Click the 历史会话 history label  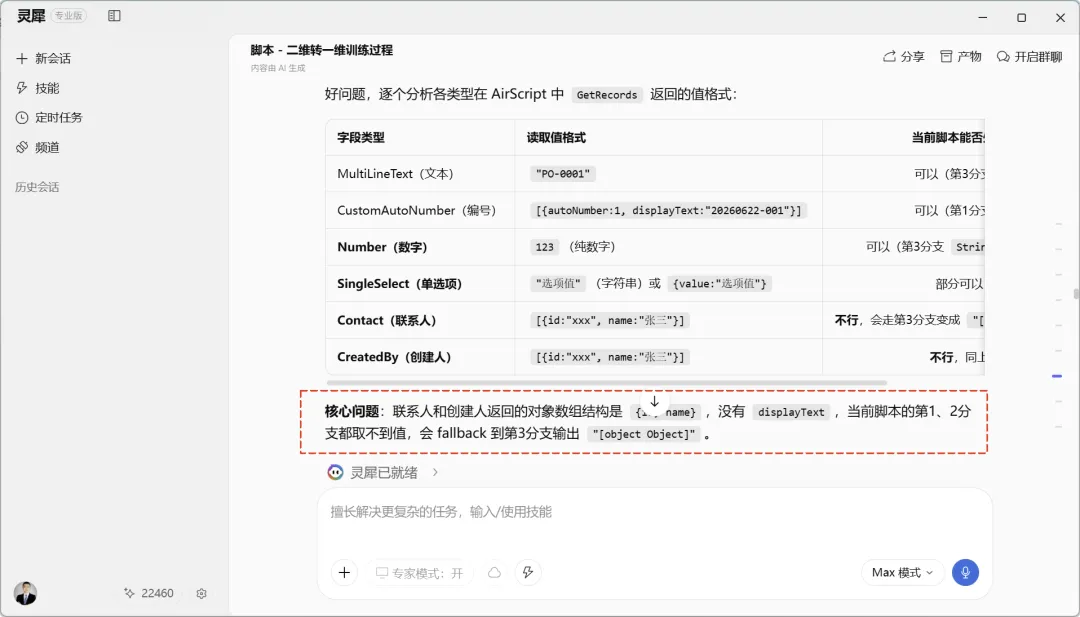(x=37, y=187)
